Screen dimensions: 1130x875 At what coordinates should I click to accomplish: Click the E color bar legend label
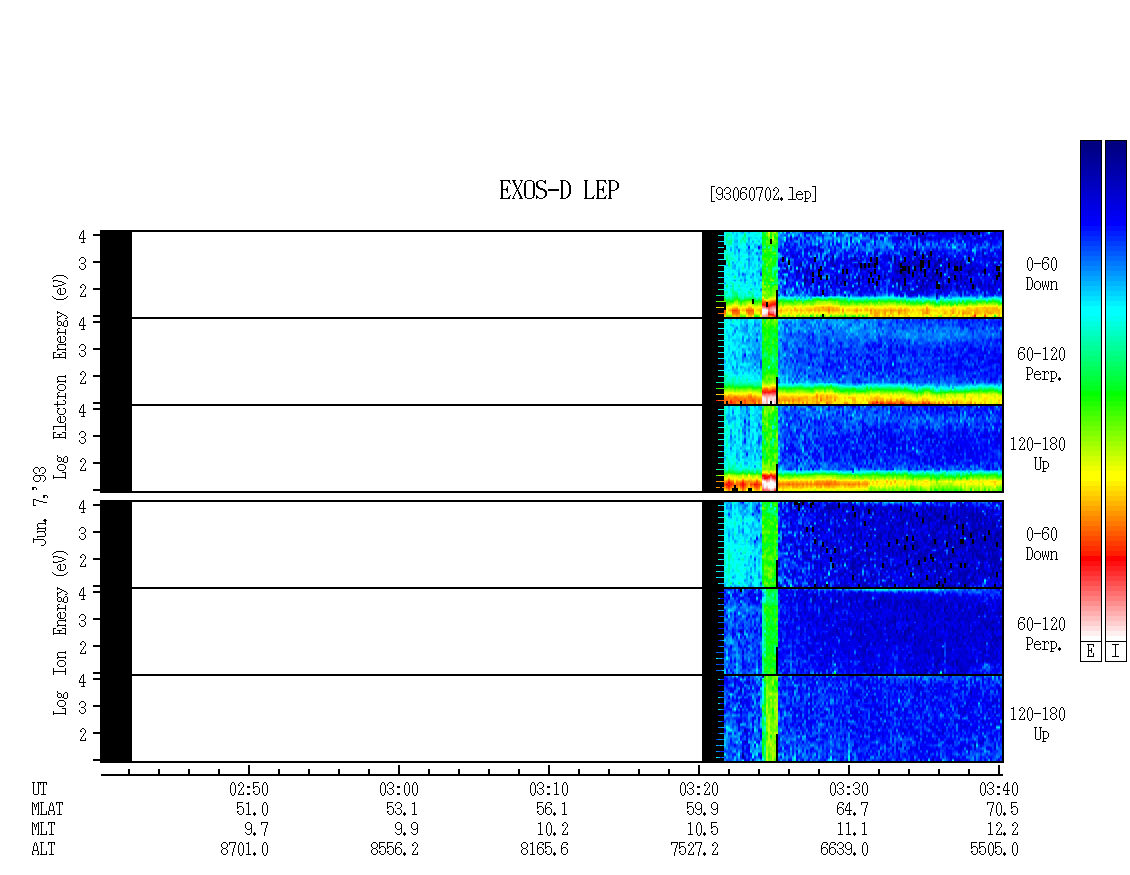point(1090,652)
